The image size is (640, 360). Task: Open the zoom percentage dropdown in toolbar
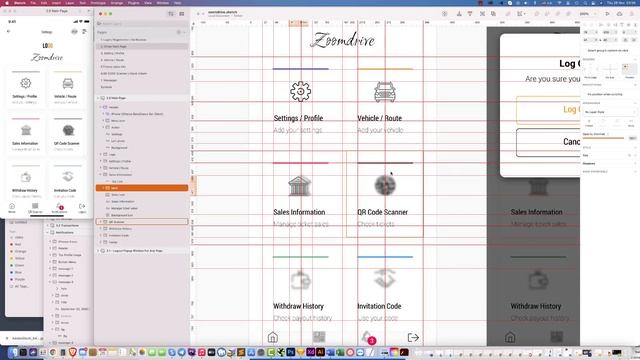pyautogui.click(x=586, y=14)
